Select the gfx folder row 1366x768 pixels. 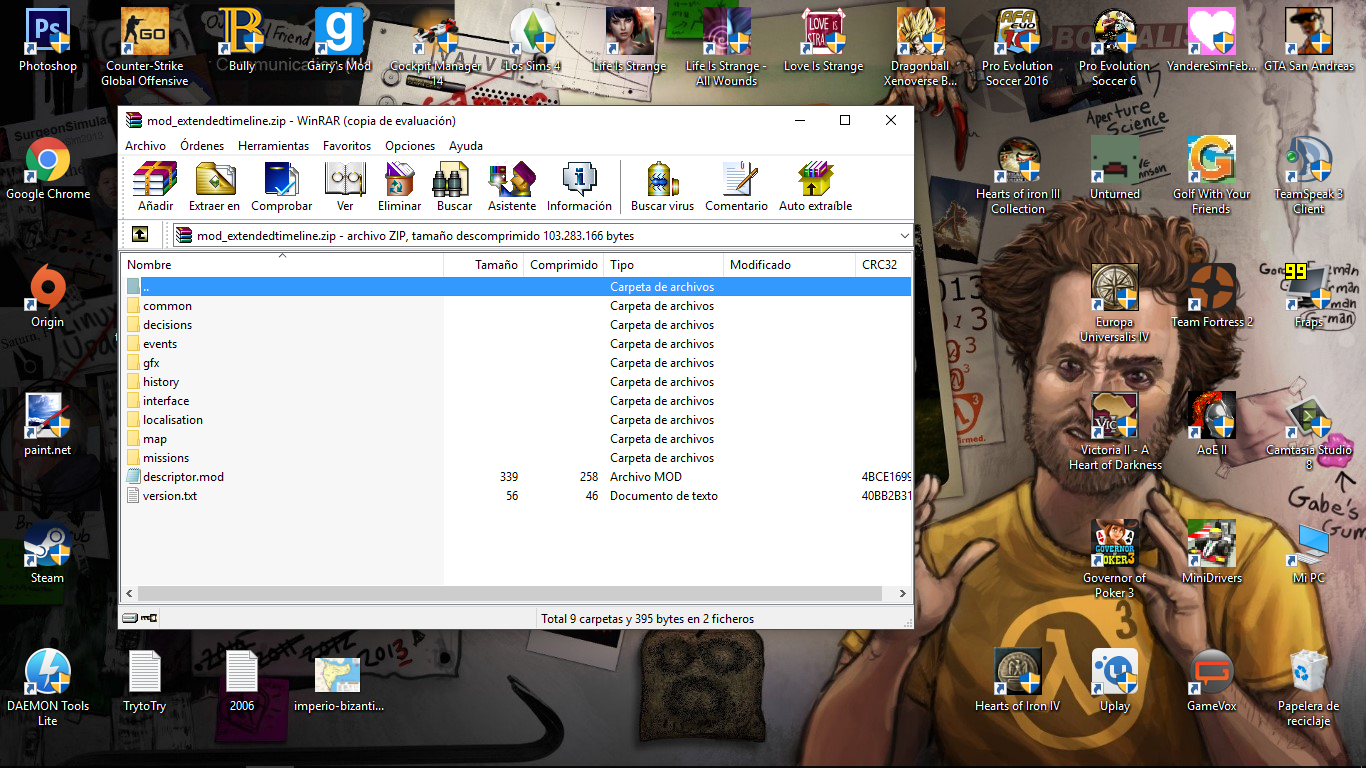point(517,363)
